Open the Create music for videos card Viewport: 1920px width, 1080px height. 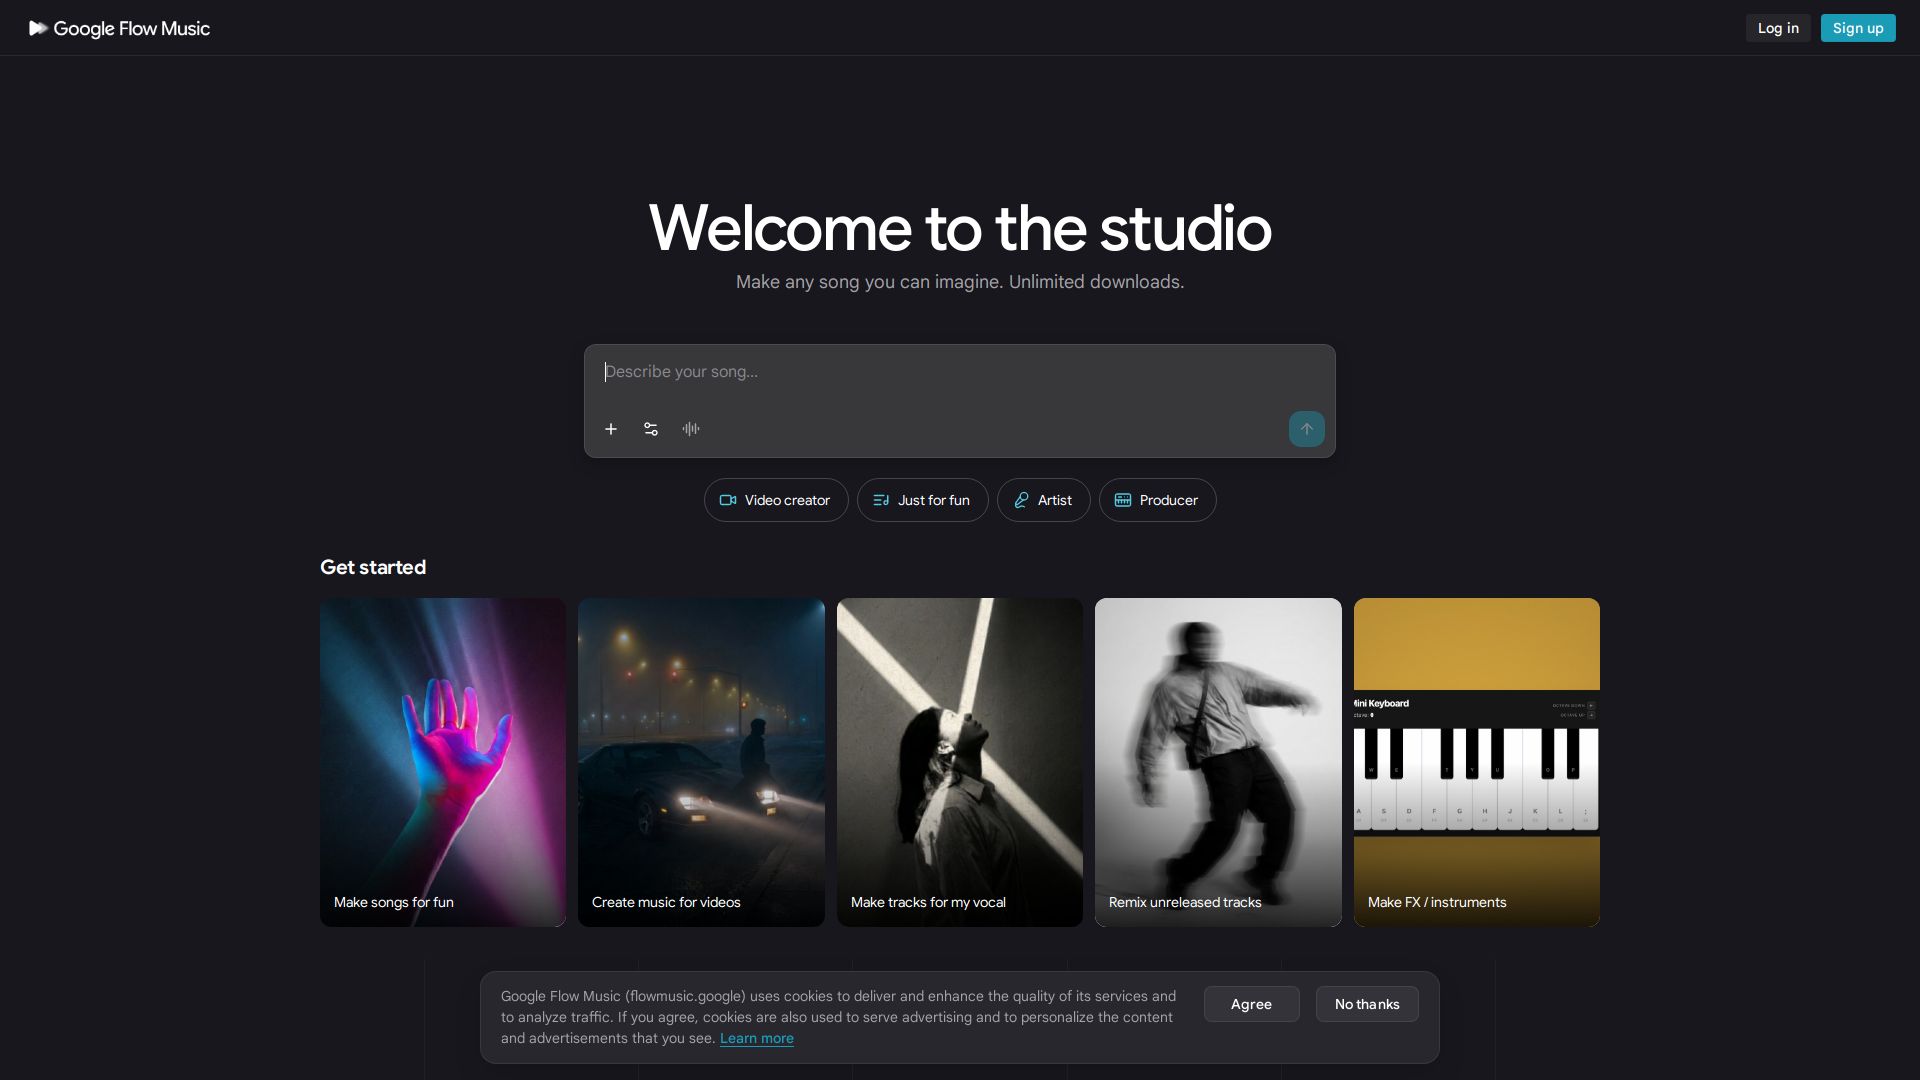tap(701, 762)
